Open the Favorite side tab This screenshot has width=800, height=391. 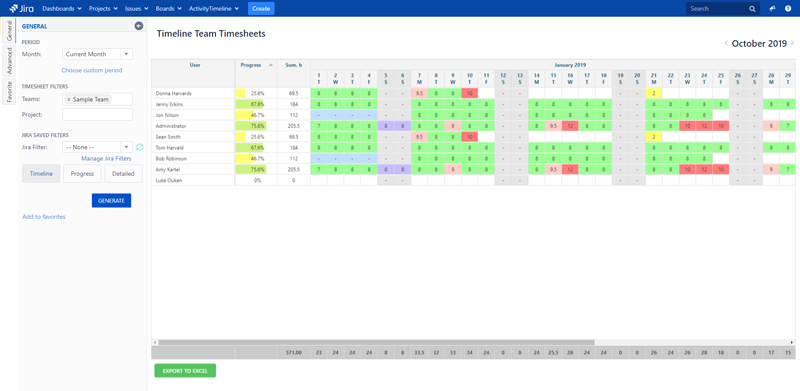[x=9, y=91]
